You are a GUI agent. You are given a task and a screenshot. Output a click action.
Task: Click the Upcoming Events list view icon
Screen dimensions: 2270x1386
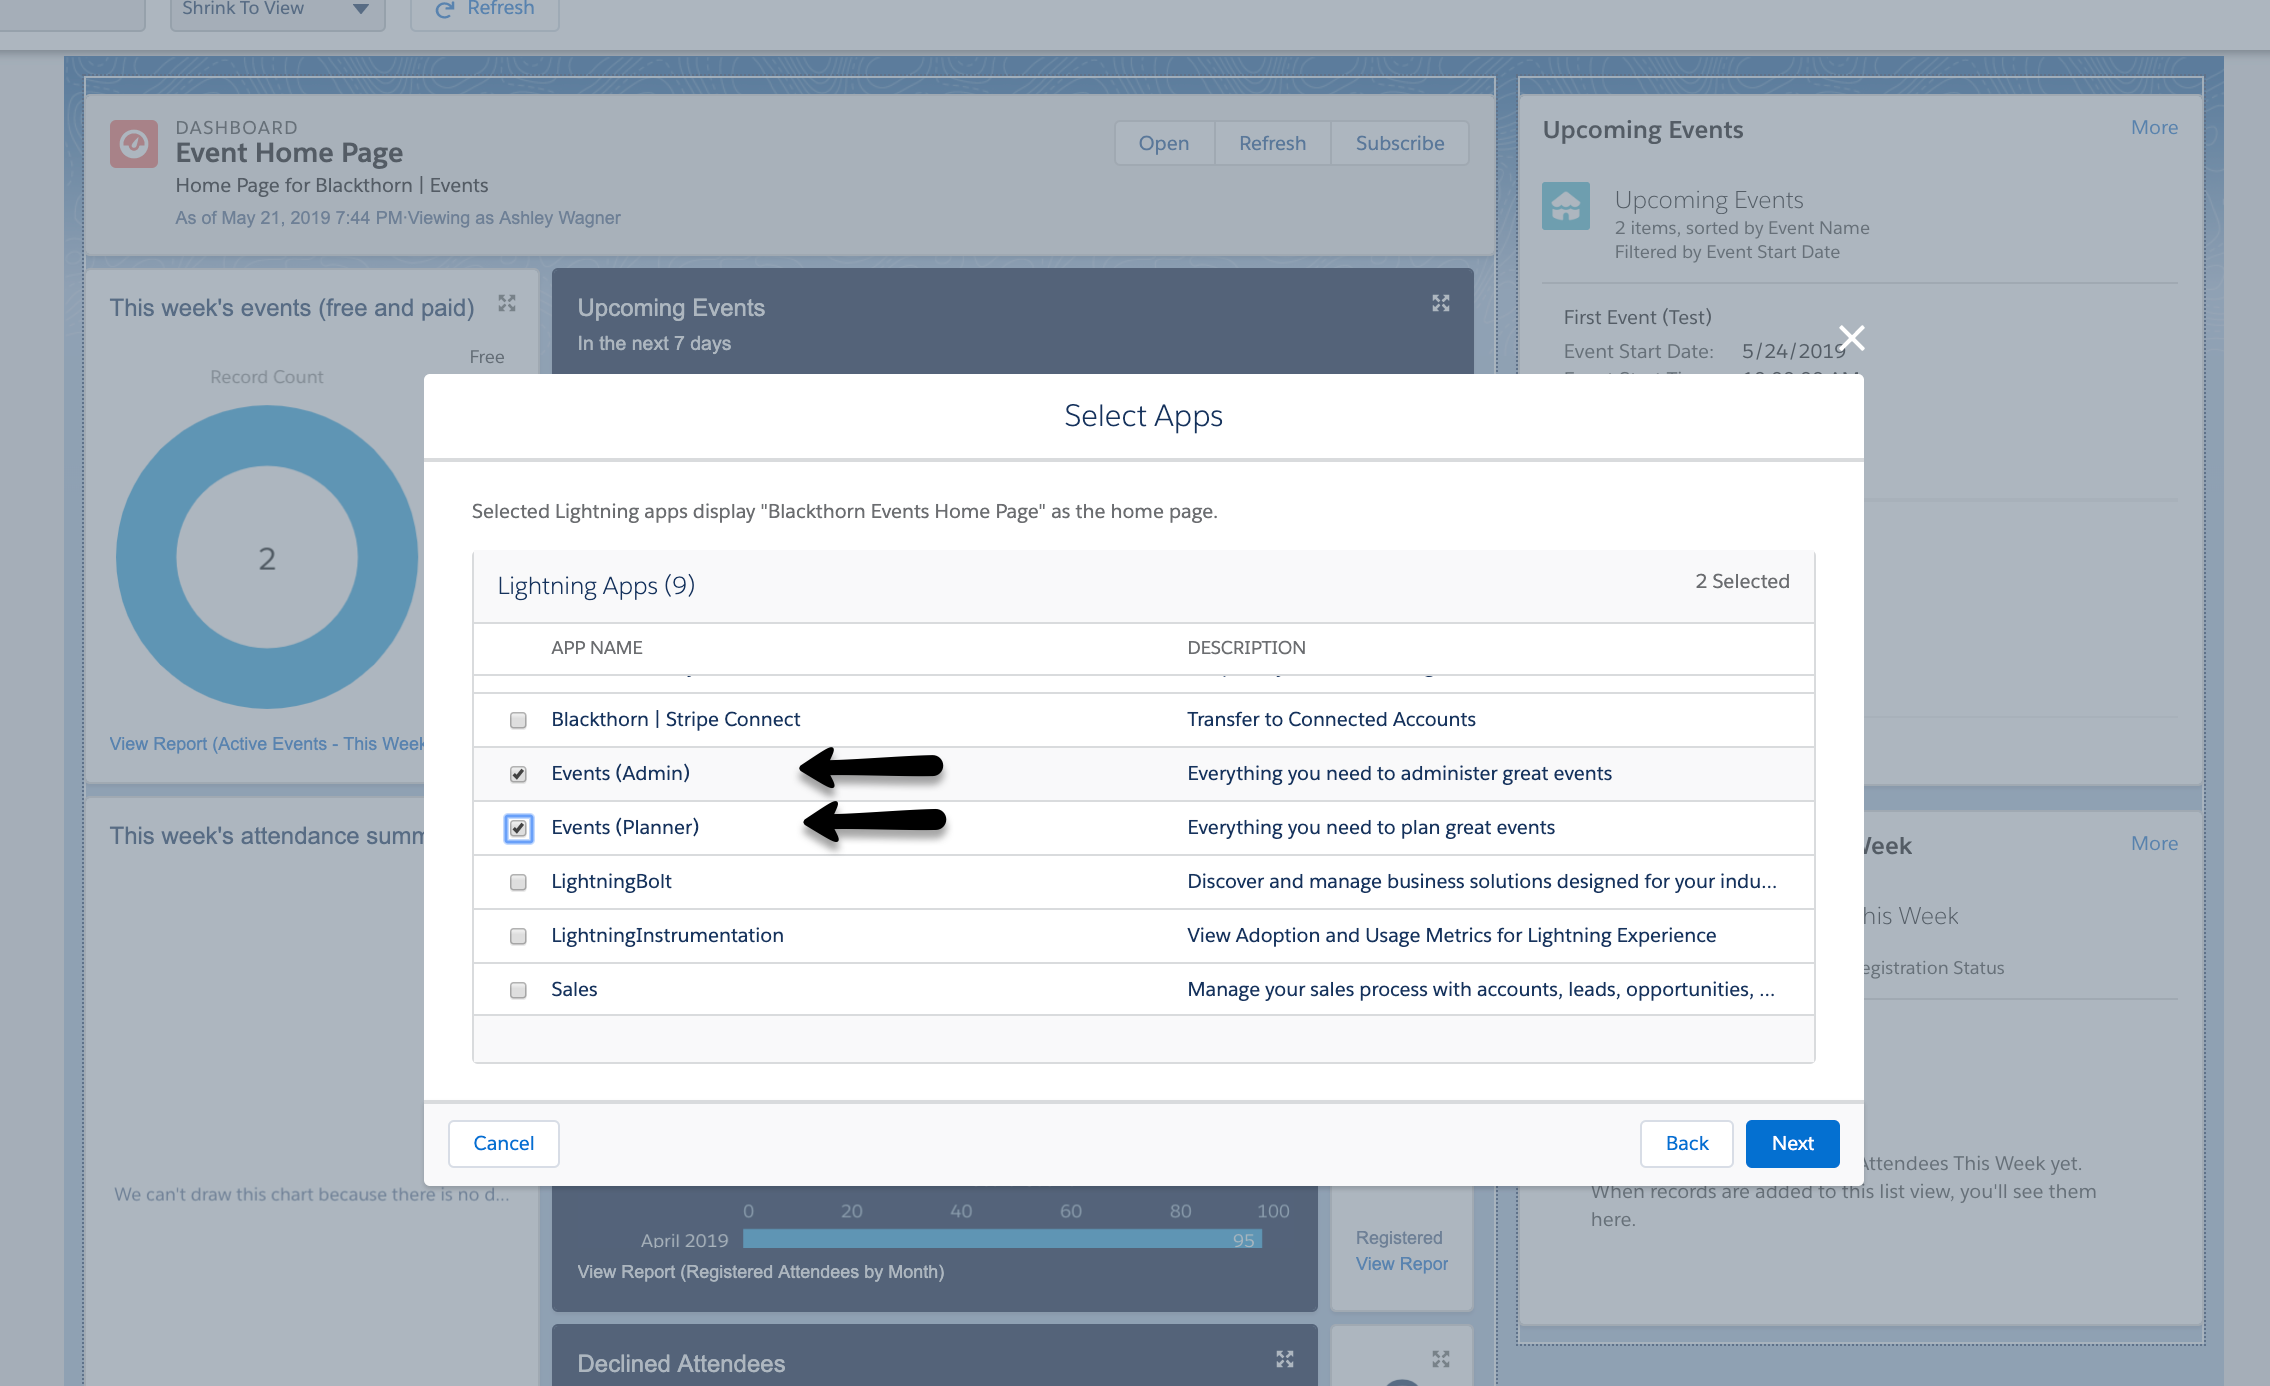[x=1566, y=206]
